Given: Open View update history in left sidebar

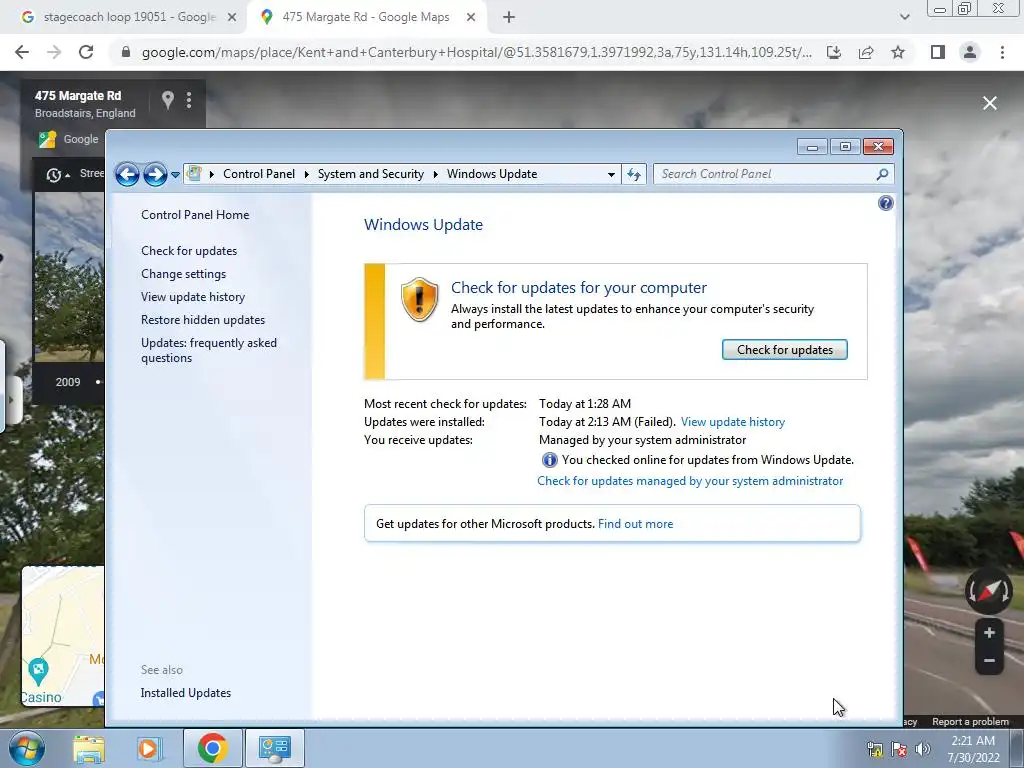Looking at the screenshot, I should pyautogui.click(x=193, y=296).
